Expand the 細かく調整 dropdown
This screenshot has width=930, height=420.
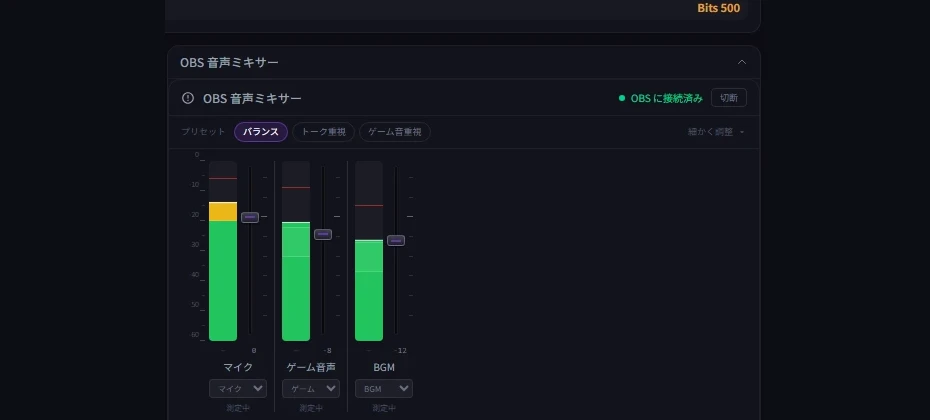pos(716,132)
